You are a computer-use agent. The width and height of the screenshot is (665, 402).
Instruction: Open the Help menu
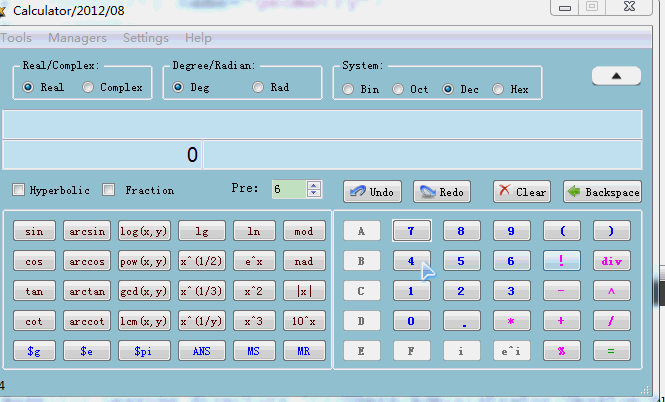(x=198, y=38)
